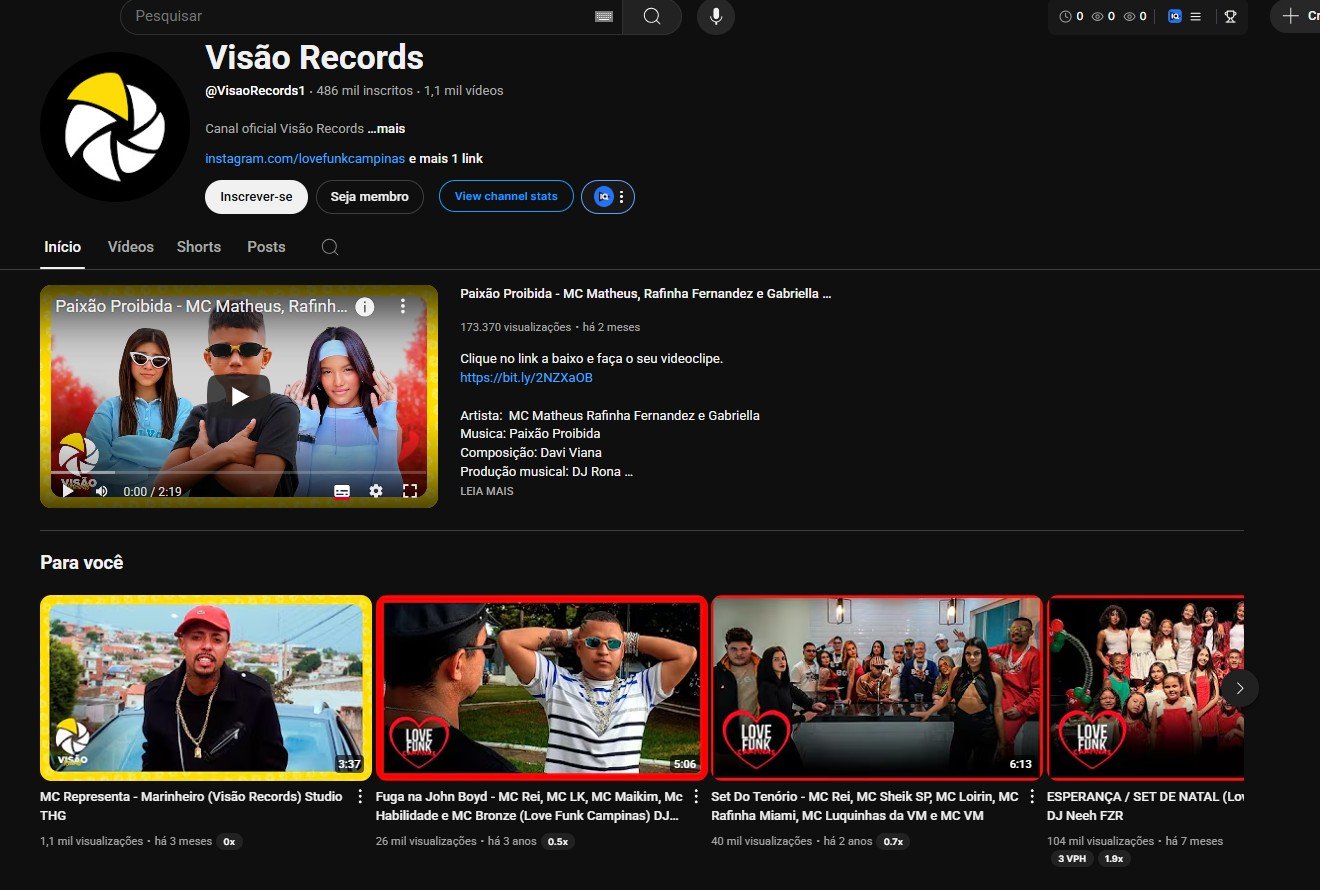The image size is (1320, 890).
Task: Click the Inscrever-se subscribe button
Action: coord(257,197)
